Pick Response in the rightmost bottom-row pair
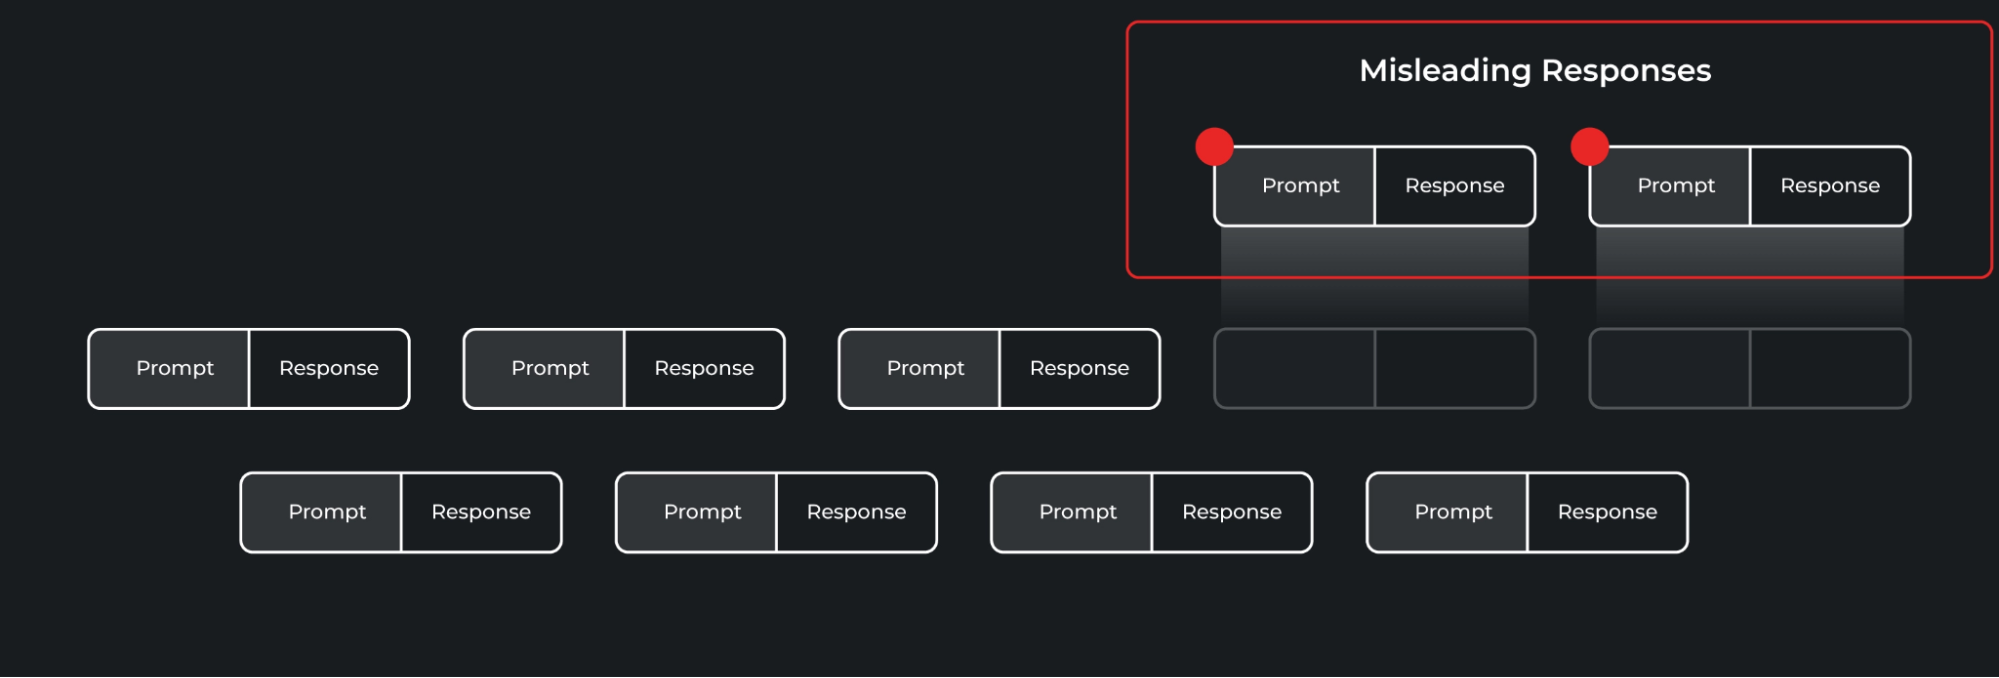Image resolution: width=1999 pixels, height=678 pixels. 1608,512
